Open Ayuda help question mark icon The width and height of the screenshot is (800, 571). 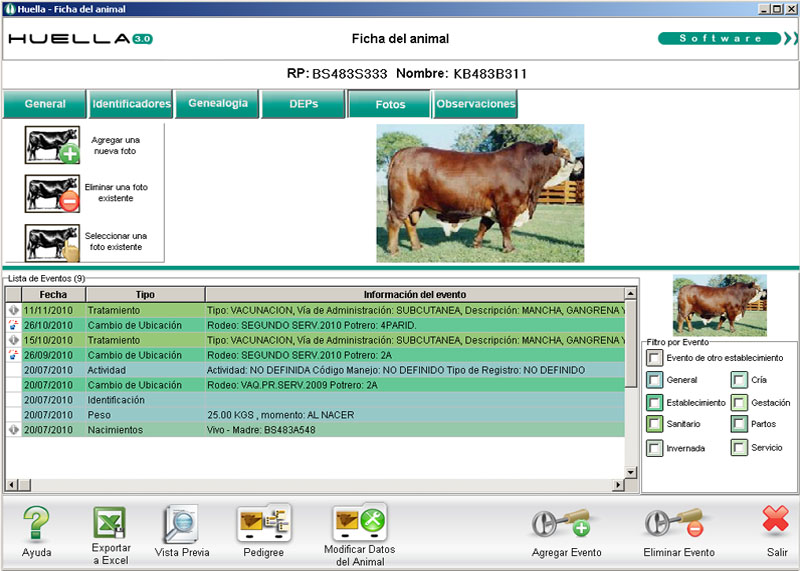point(36,524)
